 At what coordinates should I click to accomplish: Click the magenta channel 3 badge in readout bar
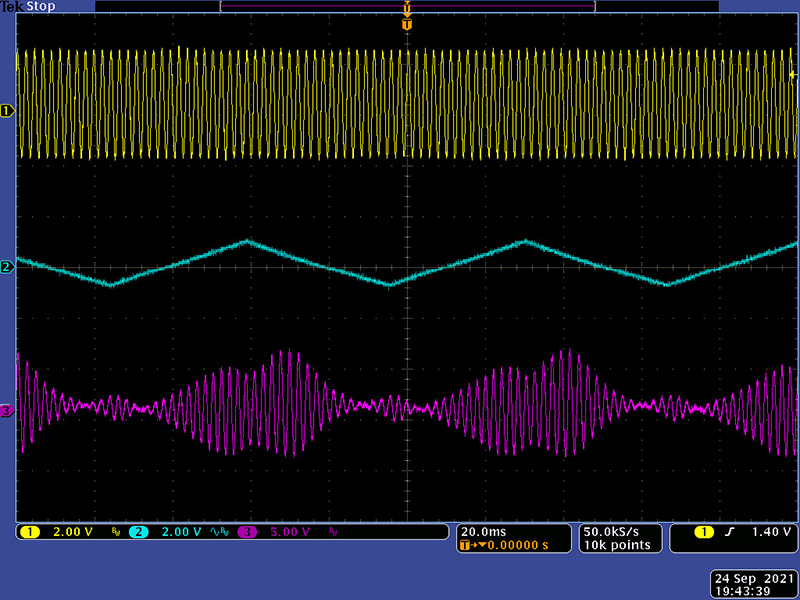(x=246, y=531)
